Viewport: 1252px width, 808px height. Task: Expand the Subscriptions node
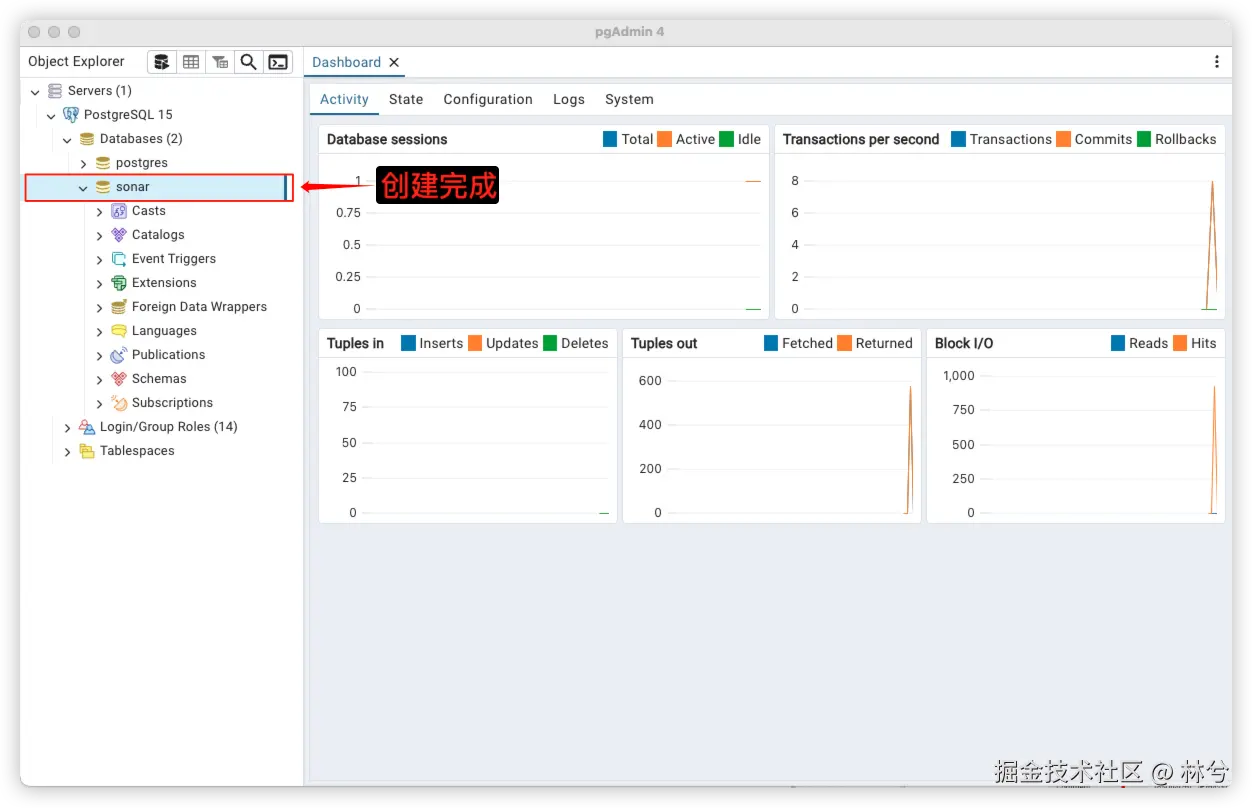point(100,403)
